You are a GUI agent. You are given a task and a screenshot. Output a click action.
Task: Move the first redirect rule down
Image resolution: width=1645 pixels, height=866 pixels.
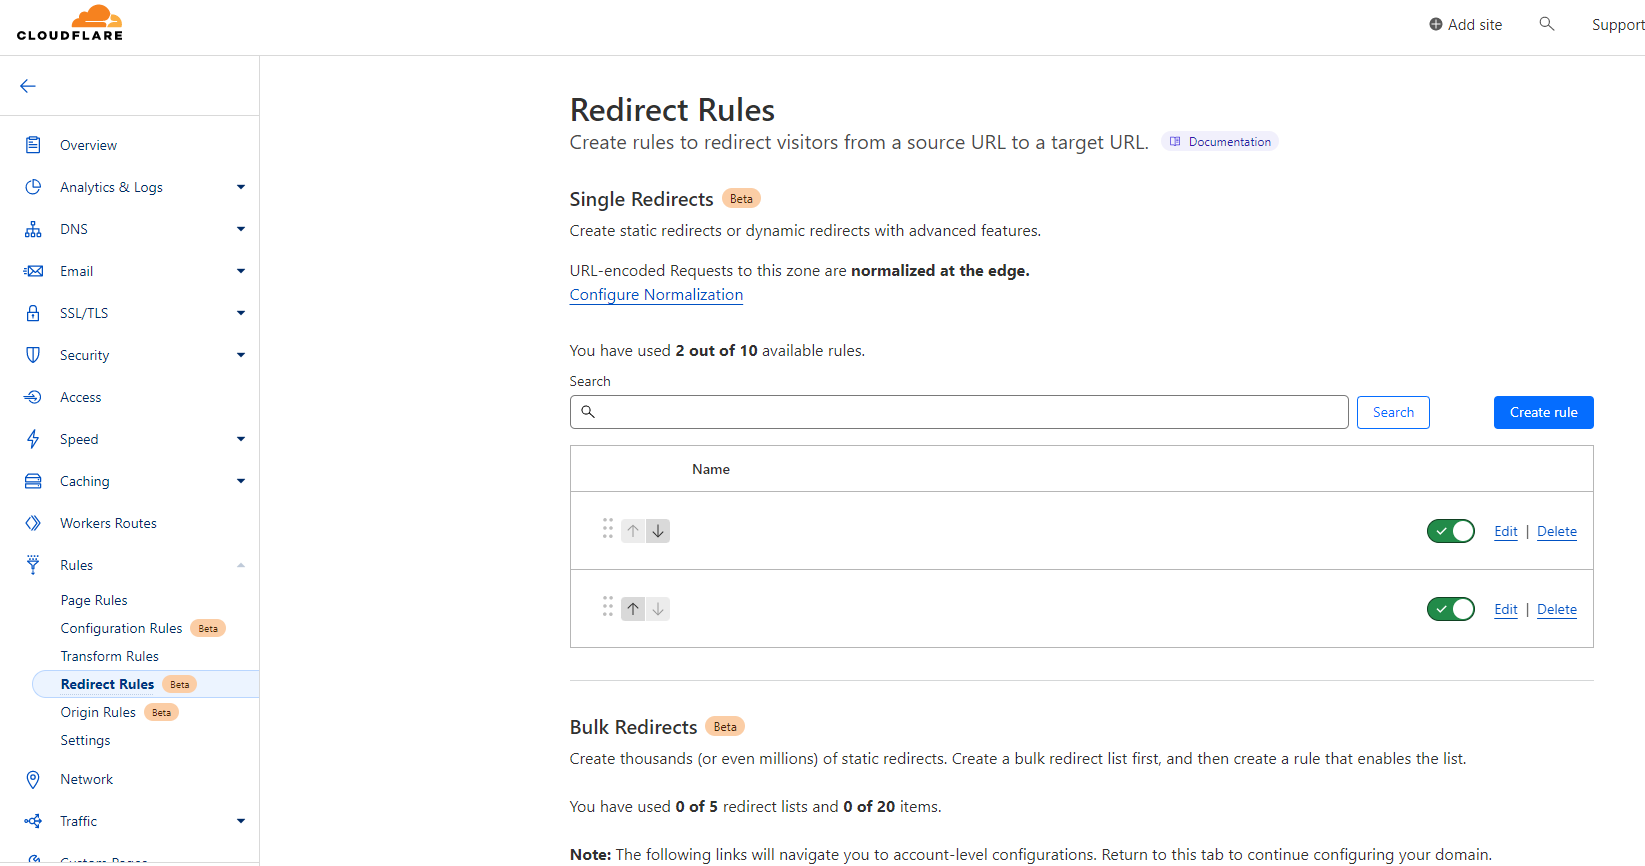[658, 531]
